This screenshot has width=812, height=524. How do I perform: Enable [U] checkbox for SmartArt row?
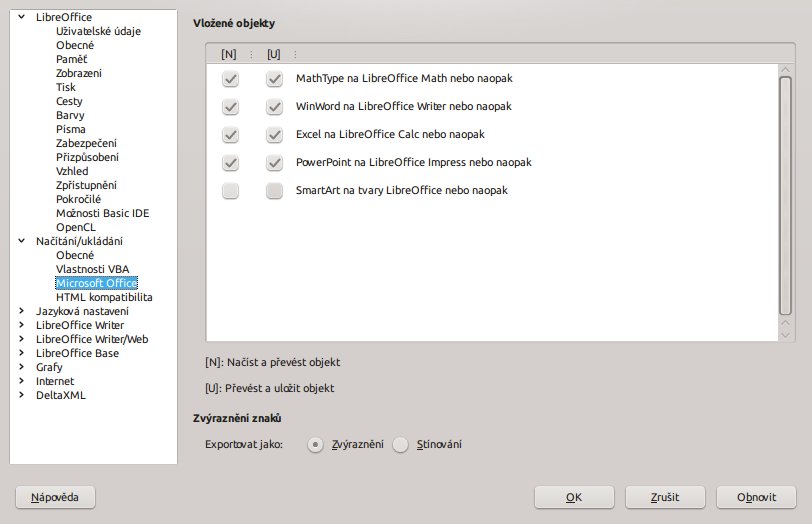(x=274, y=191)
